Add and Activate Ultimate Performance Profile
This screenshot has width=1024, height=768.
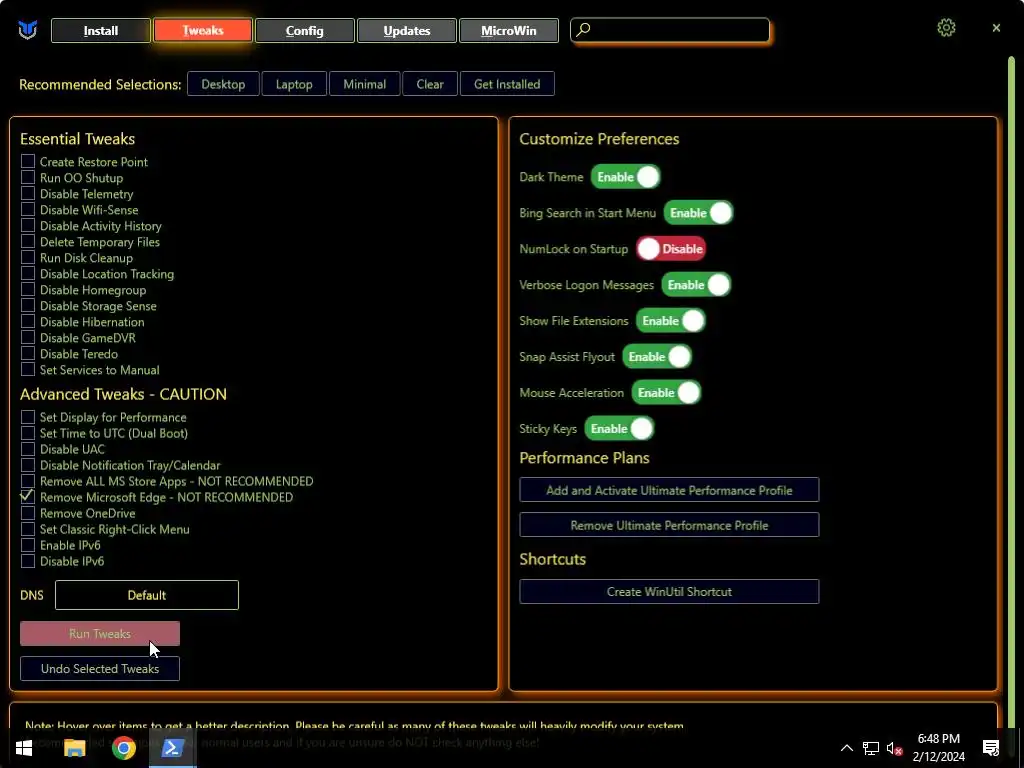pyautogui.click(x=669, y=490)
